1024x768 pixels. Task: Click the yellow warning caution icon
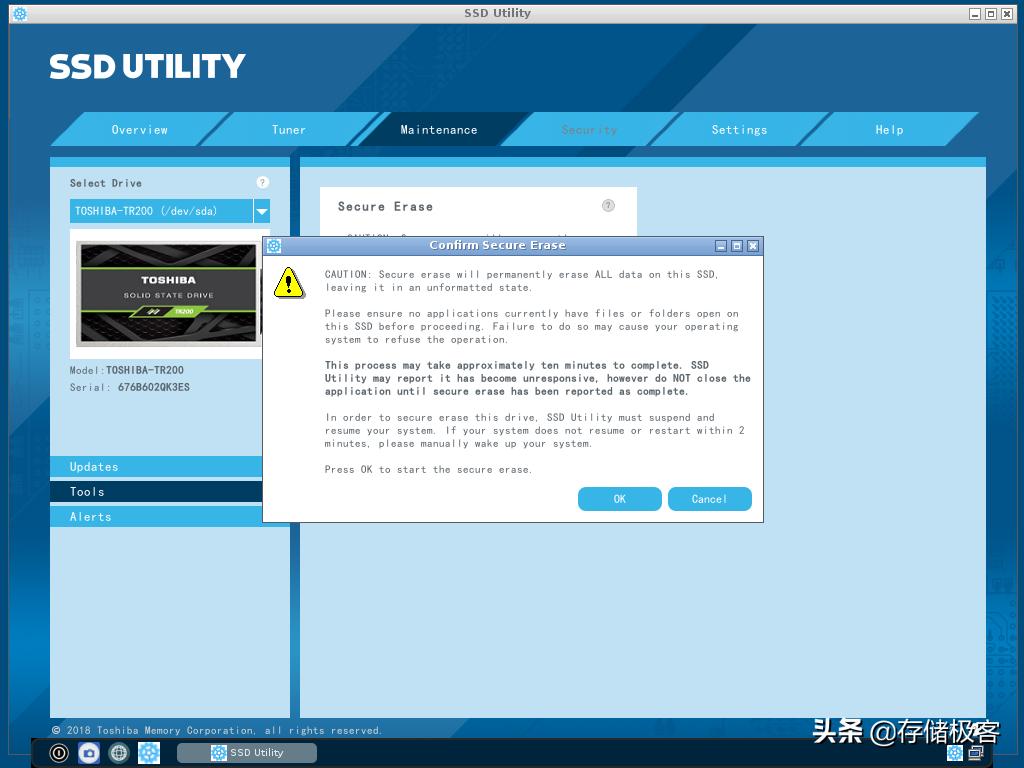pyautogui.click(x=289, y=283)
